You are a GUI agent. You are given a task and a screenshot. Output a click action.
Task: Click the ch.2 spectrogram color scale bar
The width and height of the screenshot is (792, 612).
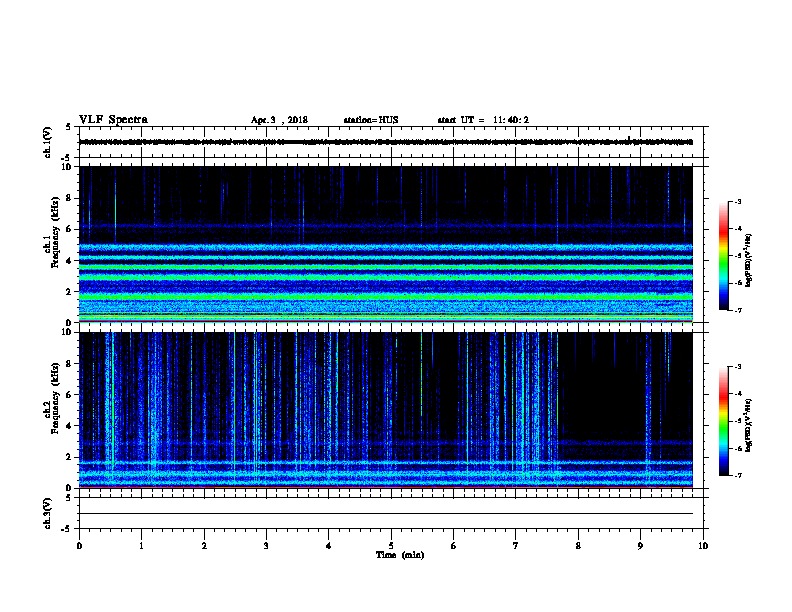[724, 421]
